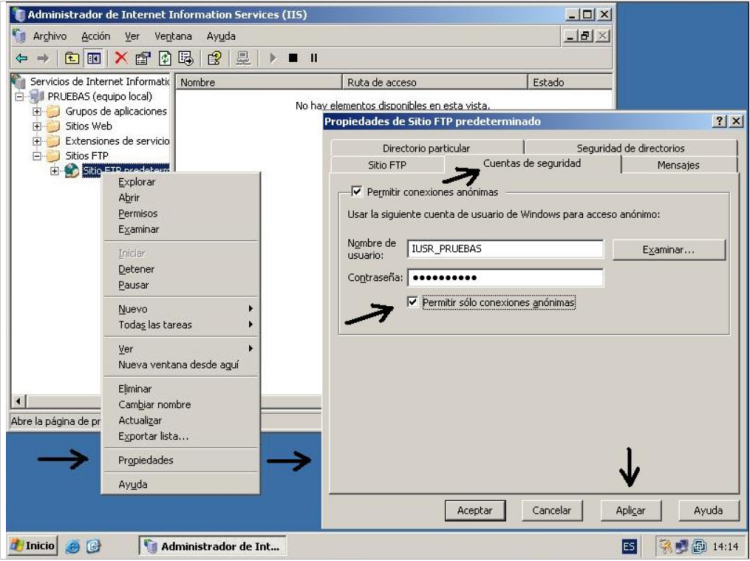Click the MMC document icon left of the Archivo menu
Image resolution: width=750 pixels, height=561 pixels.
(19, 36)
